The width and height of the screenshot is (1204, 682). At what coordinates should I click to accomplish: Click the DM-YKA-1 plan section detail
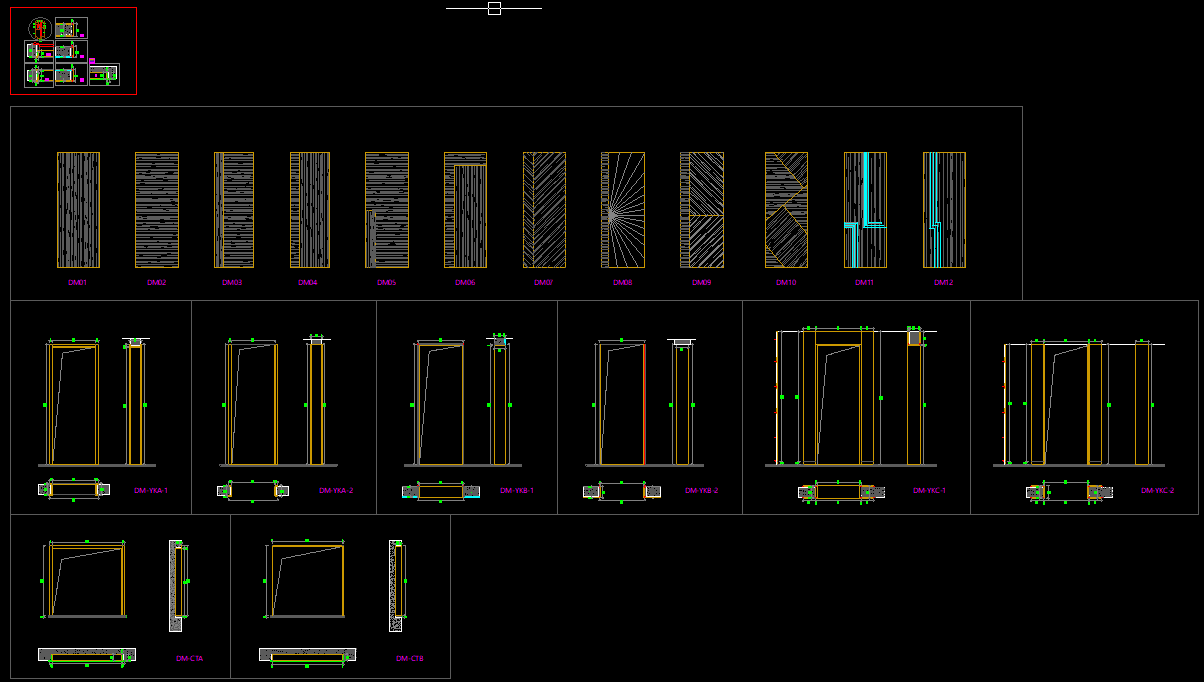click(74, 489)
